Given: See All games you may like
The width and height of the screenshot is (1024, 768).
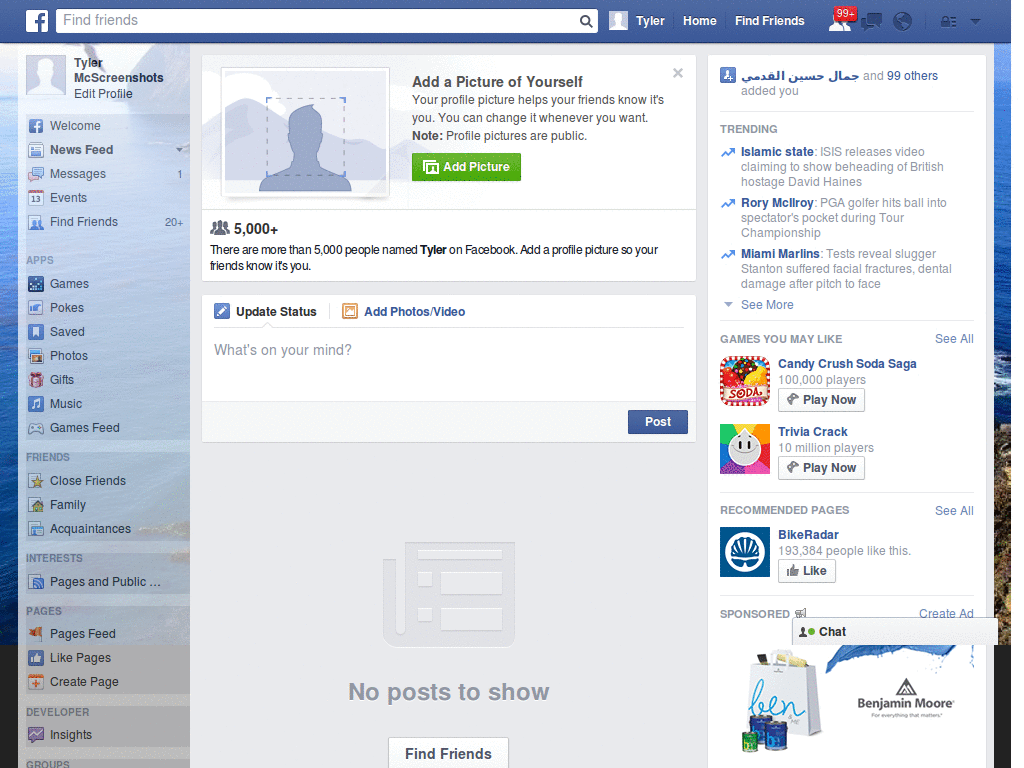Looking at the screenshot, I should coord(953,339).
